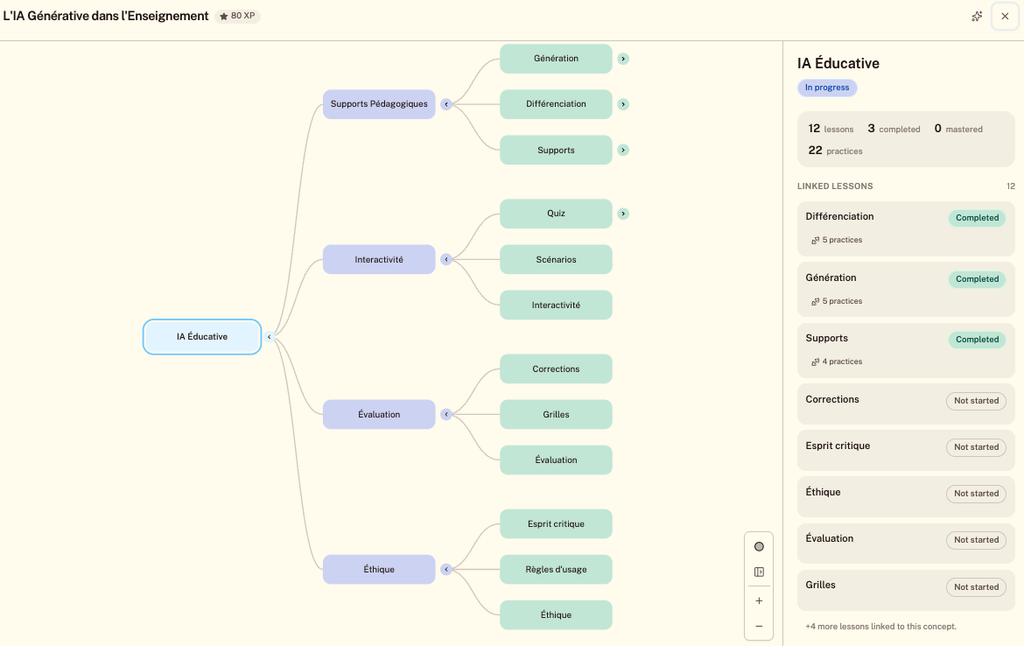Open Esprit critique lesson in linked lessons

click(906, 450)
